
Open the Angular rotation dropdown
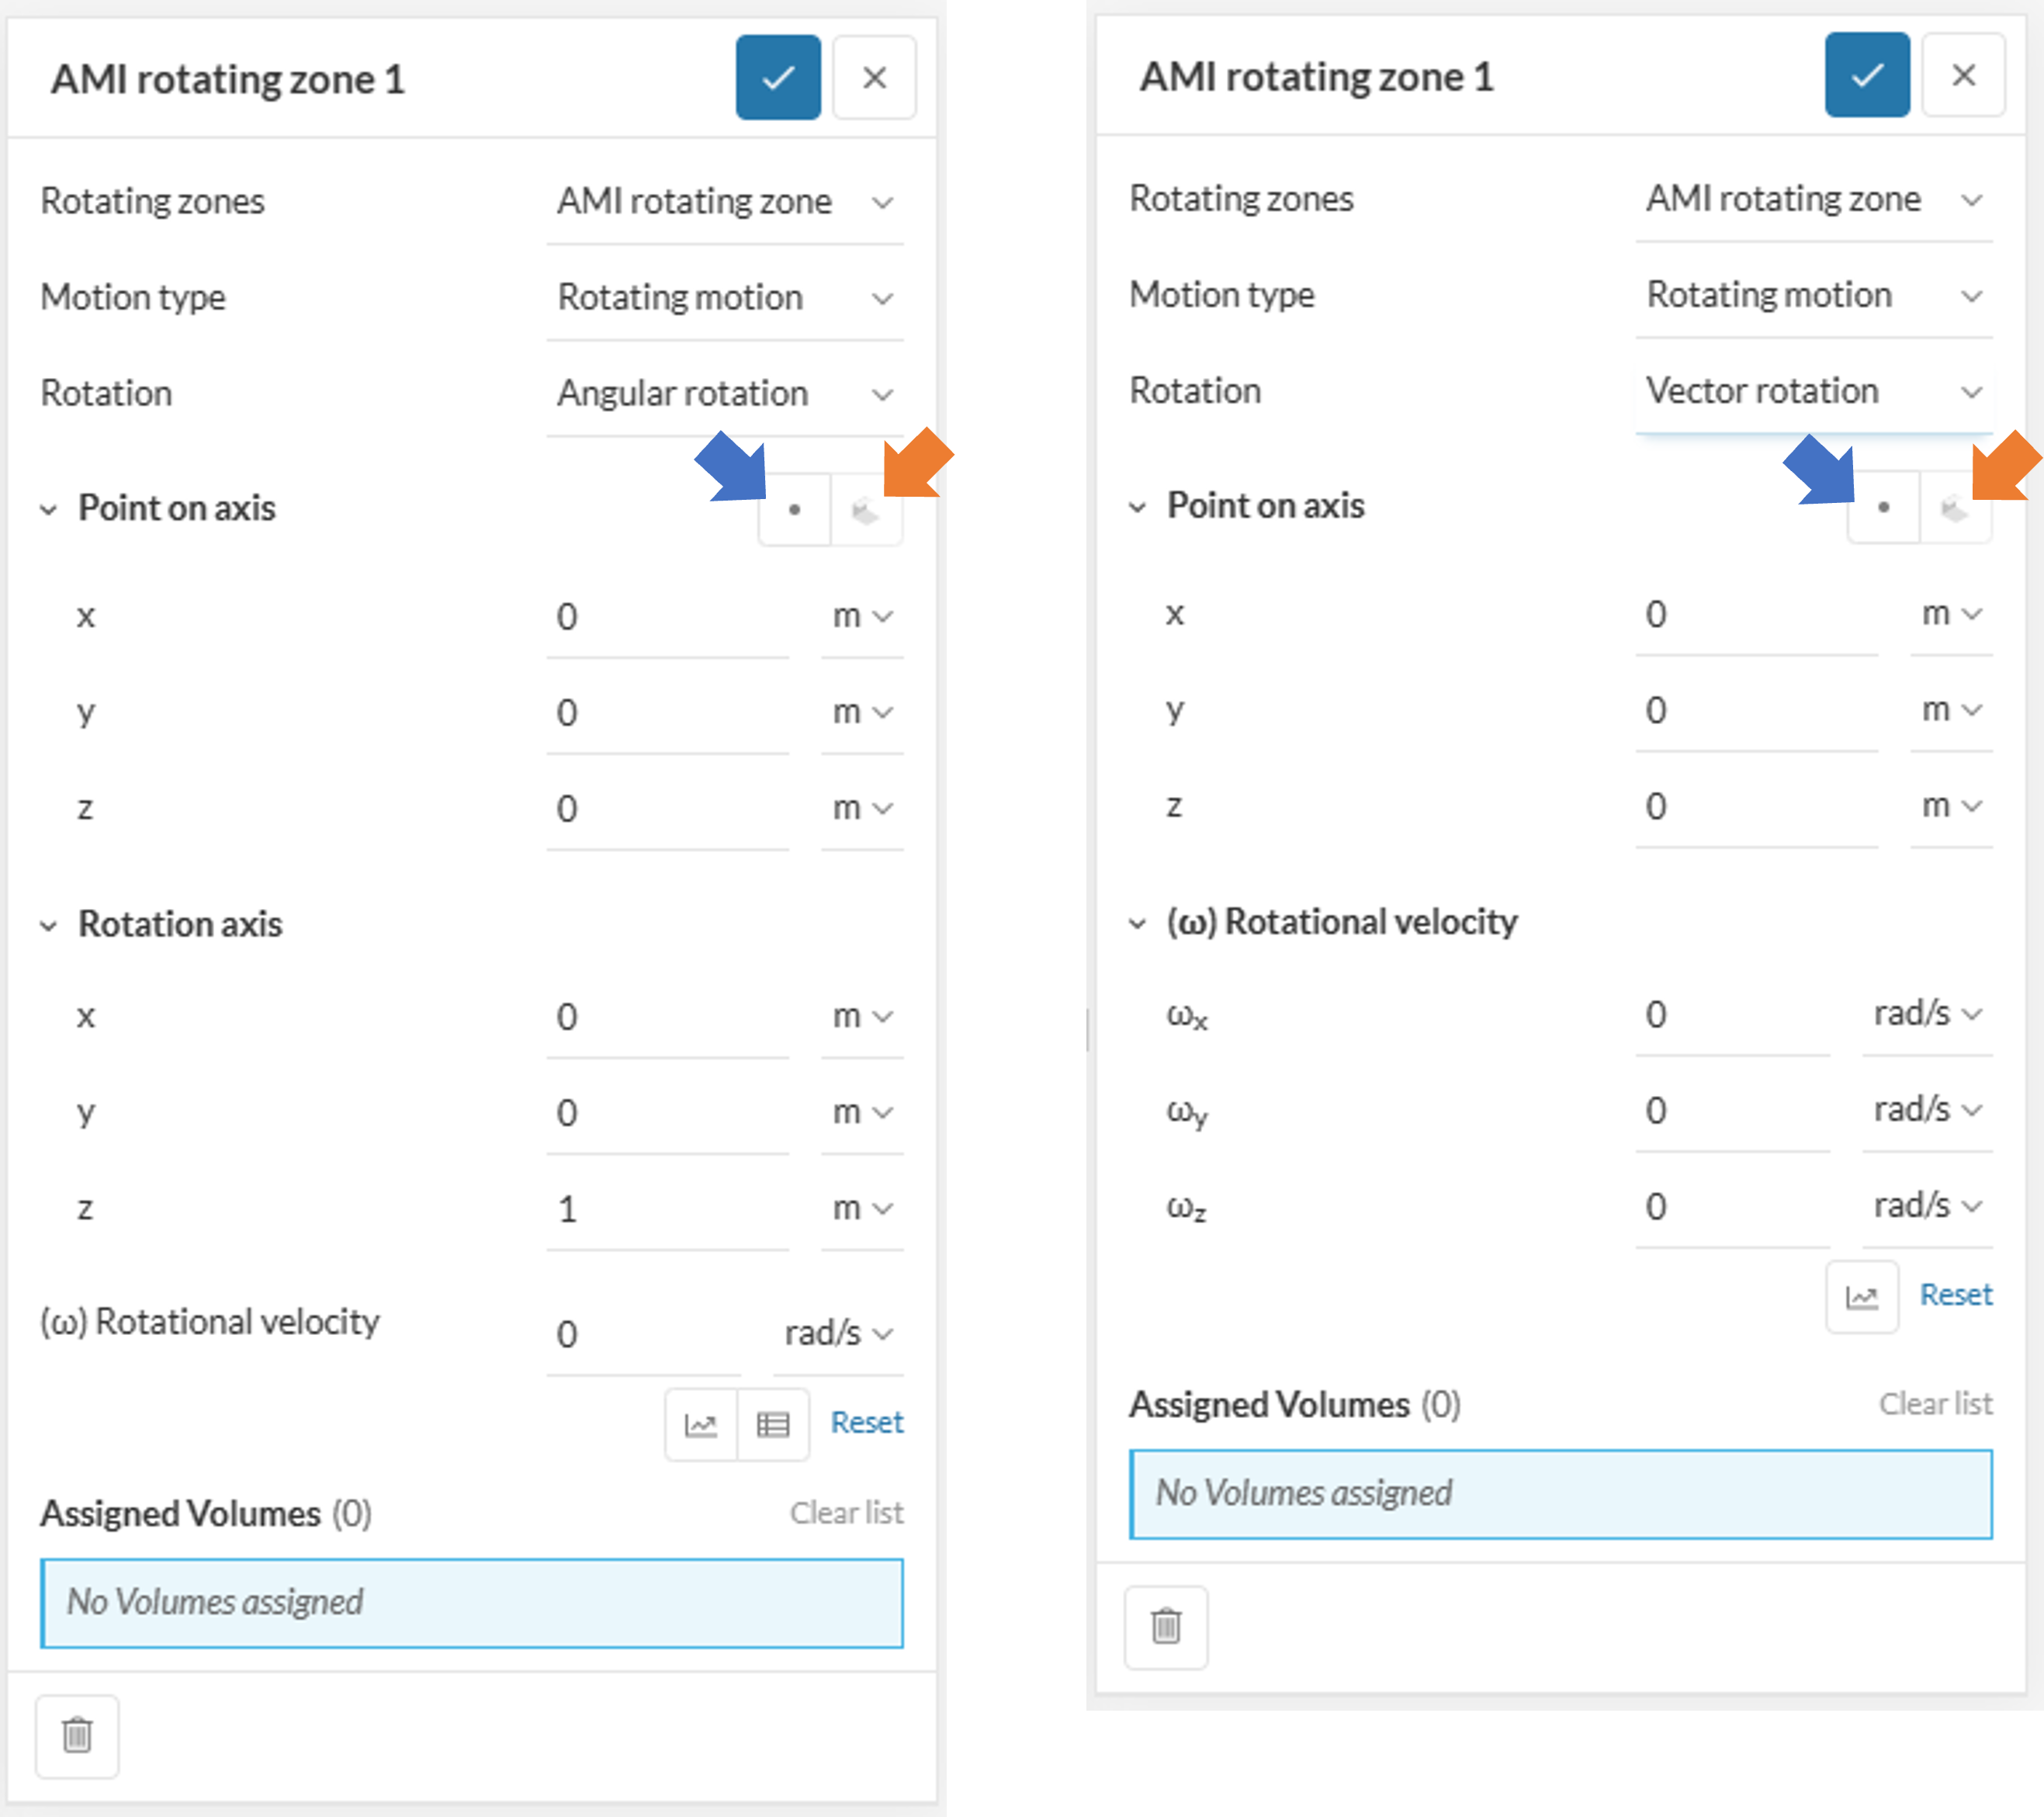(724, 394)
